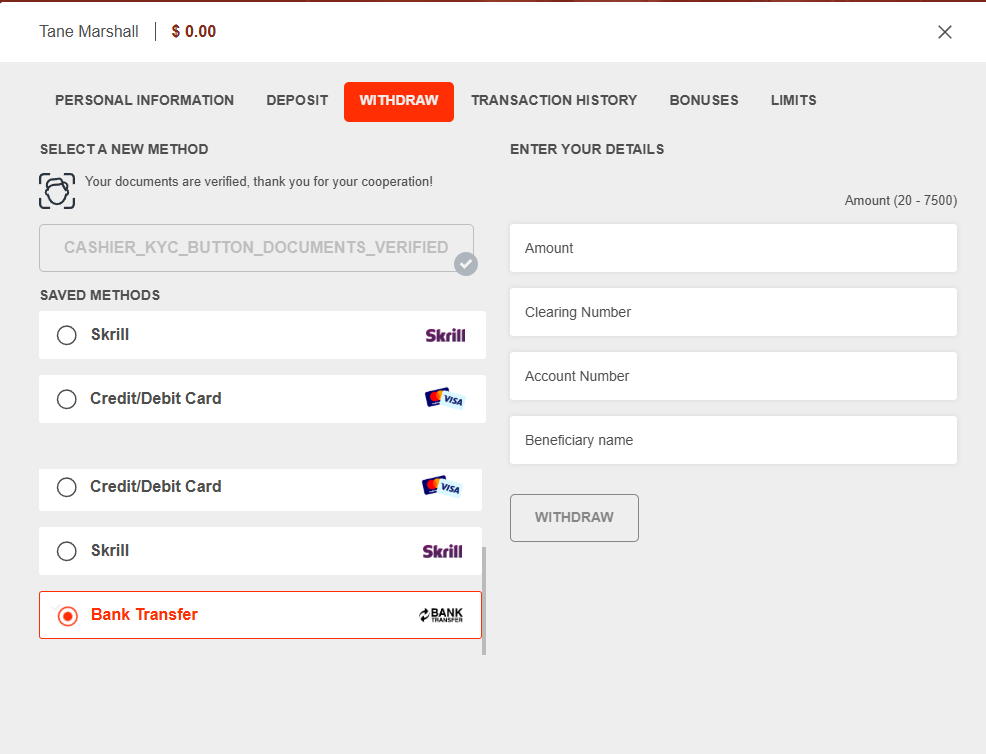The width and height of the screenshot is (986, 754).
Task: Click the Skrill logo under Saved Methods
Action: pos(445,335)
